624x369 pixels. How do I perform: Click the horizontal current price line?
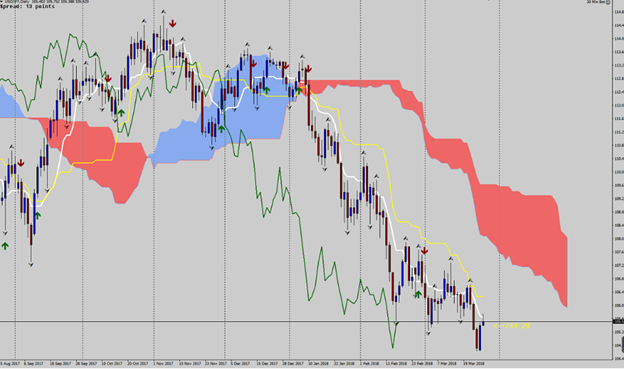306,321
